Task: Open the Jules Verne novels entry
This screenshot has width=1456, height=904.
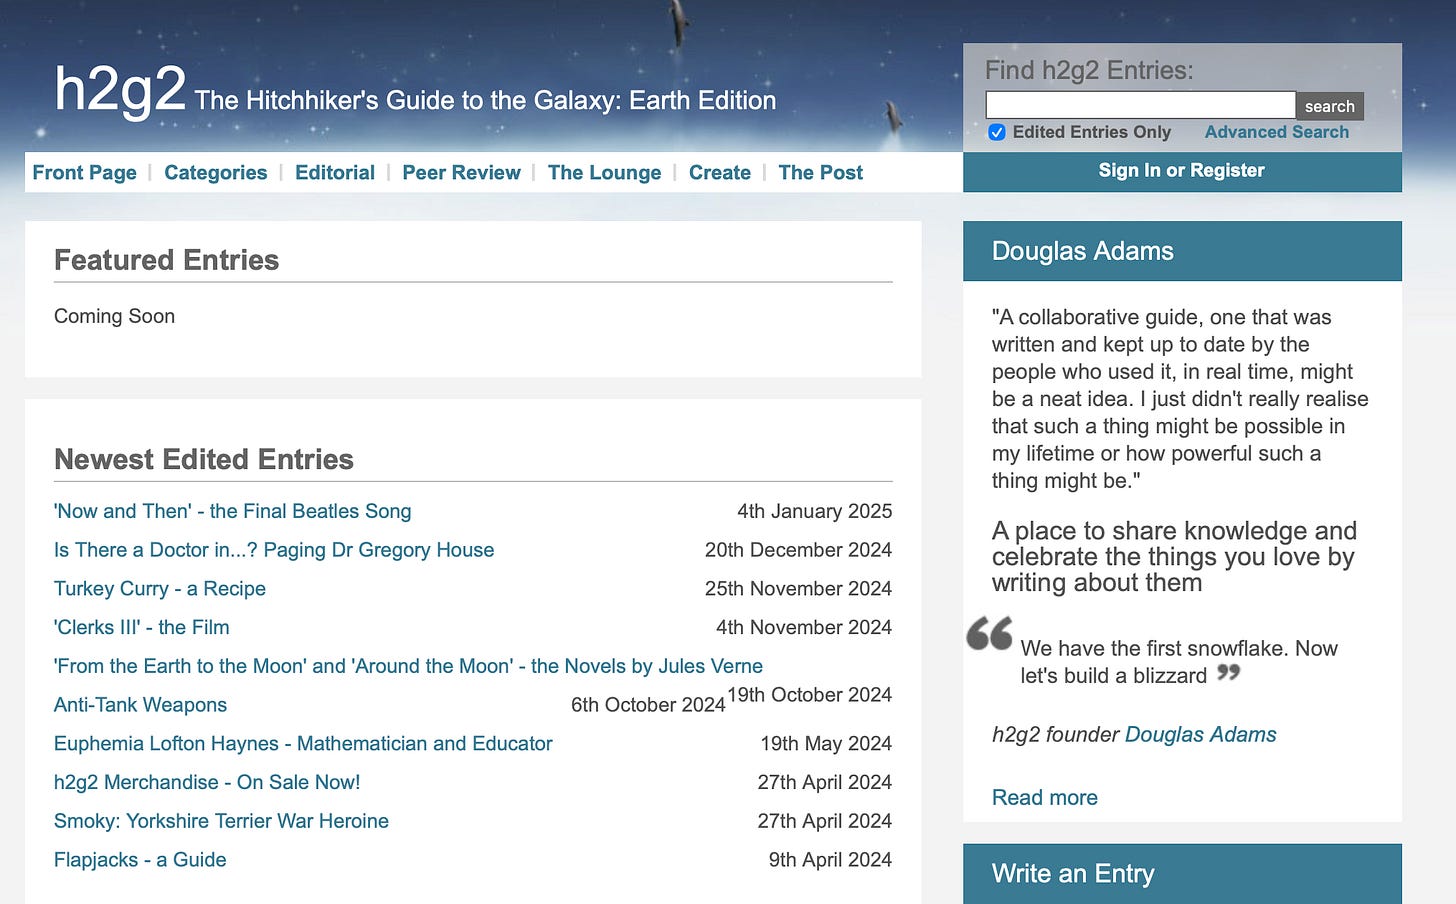Action: point(408,666)
